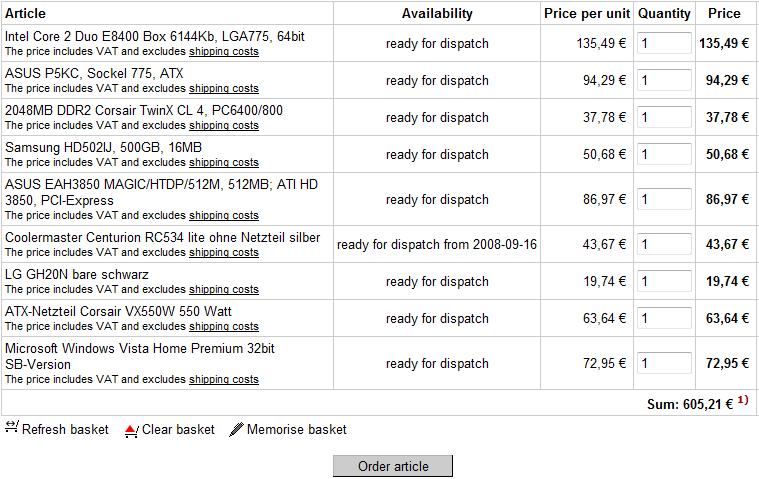The height and width of the screenshot is (479, 759).
Task: Open shipping costs link under ASUS P5KC
Action: click(x=224, y=88)
